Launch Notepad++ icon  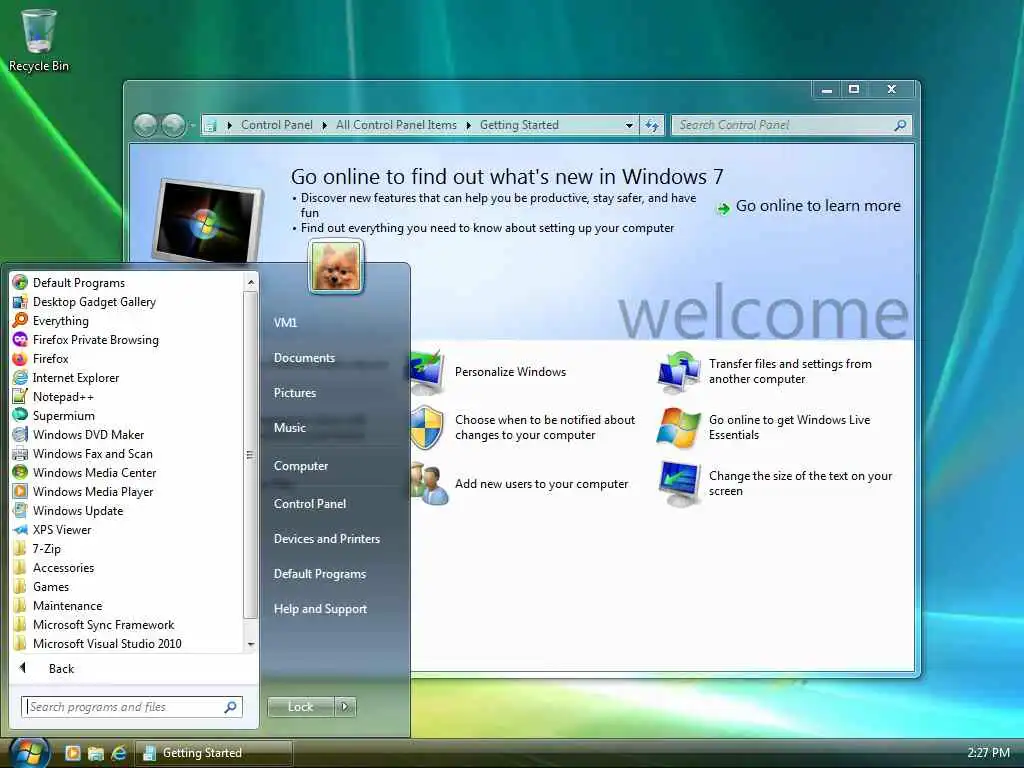tap(20, 396)
